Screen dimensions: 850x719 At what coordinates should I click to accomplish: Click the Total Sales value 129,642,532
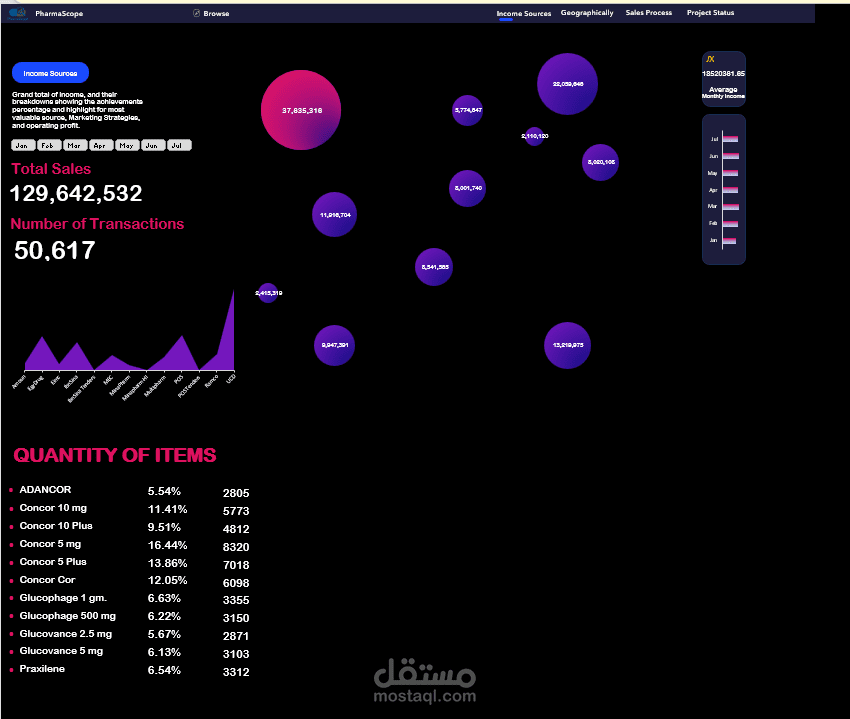[76, 194]
